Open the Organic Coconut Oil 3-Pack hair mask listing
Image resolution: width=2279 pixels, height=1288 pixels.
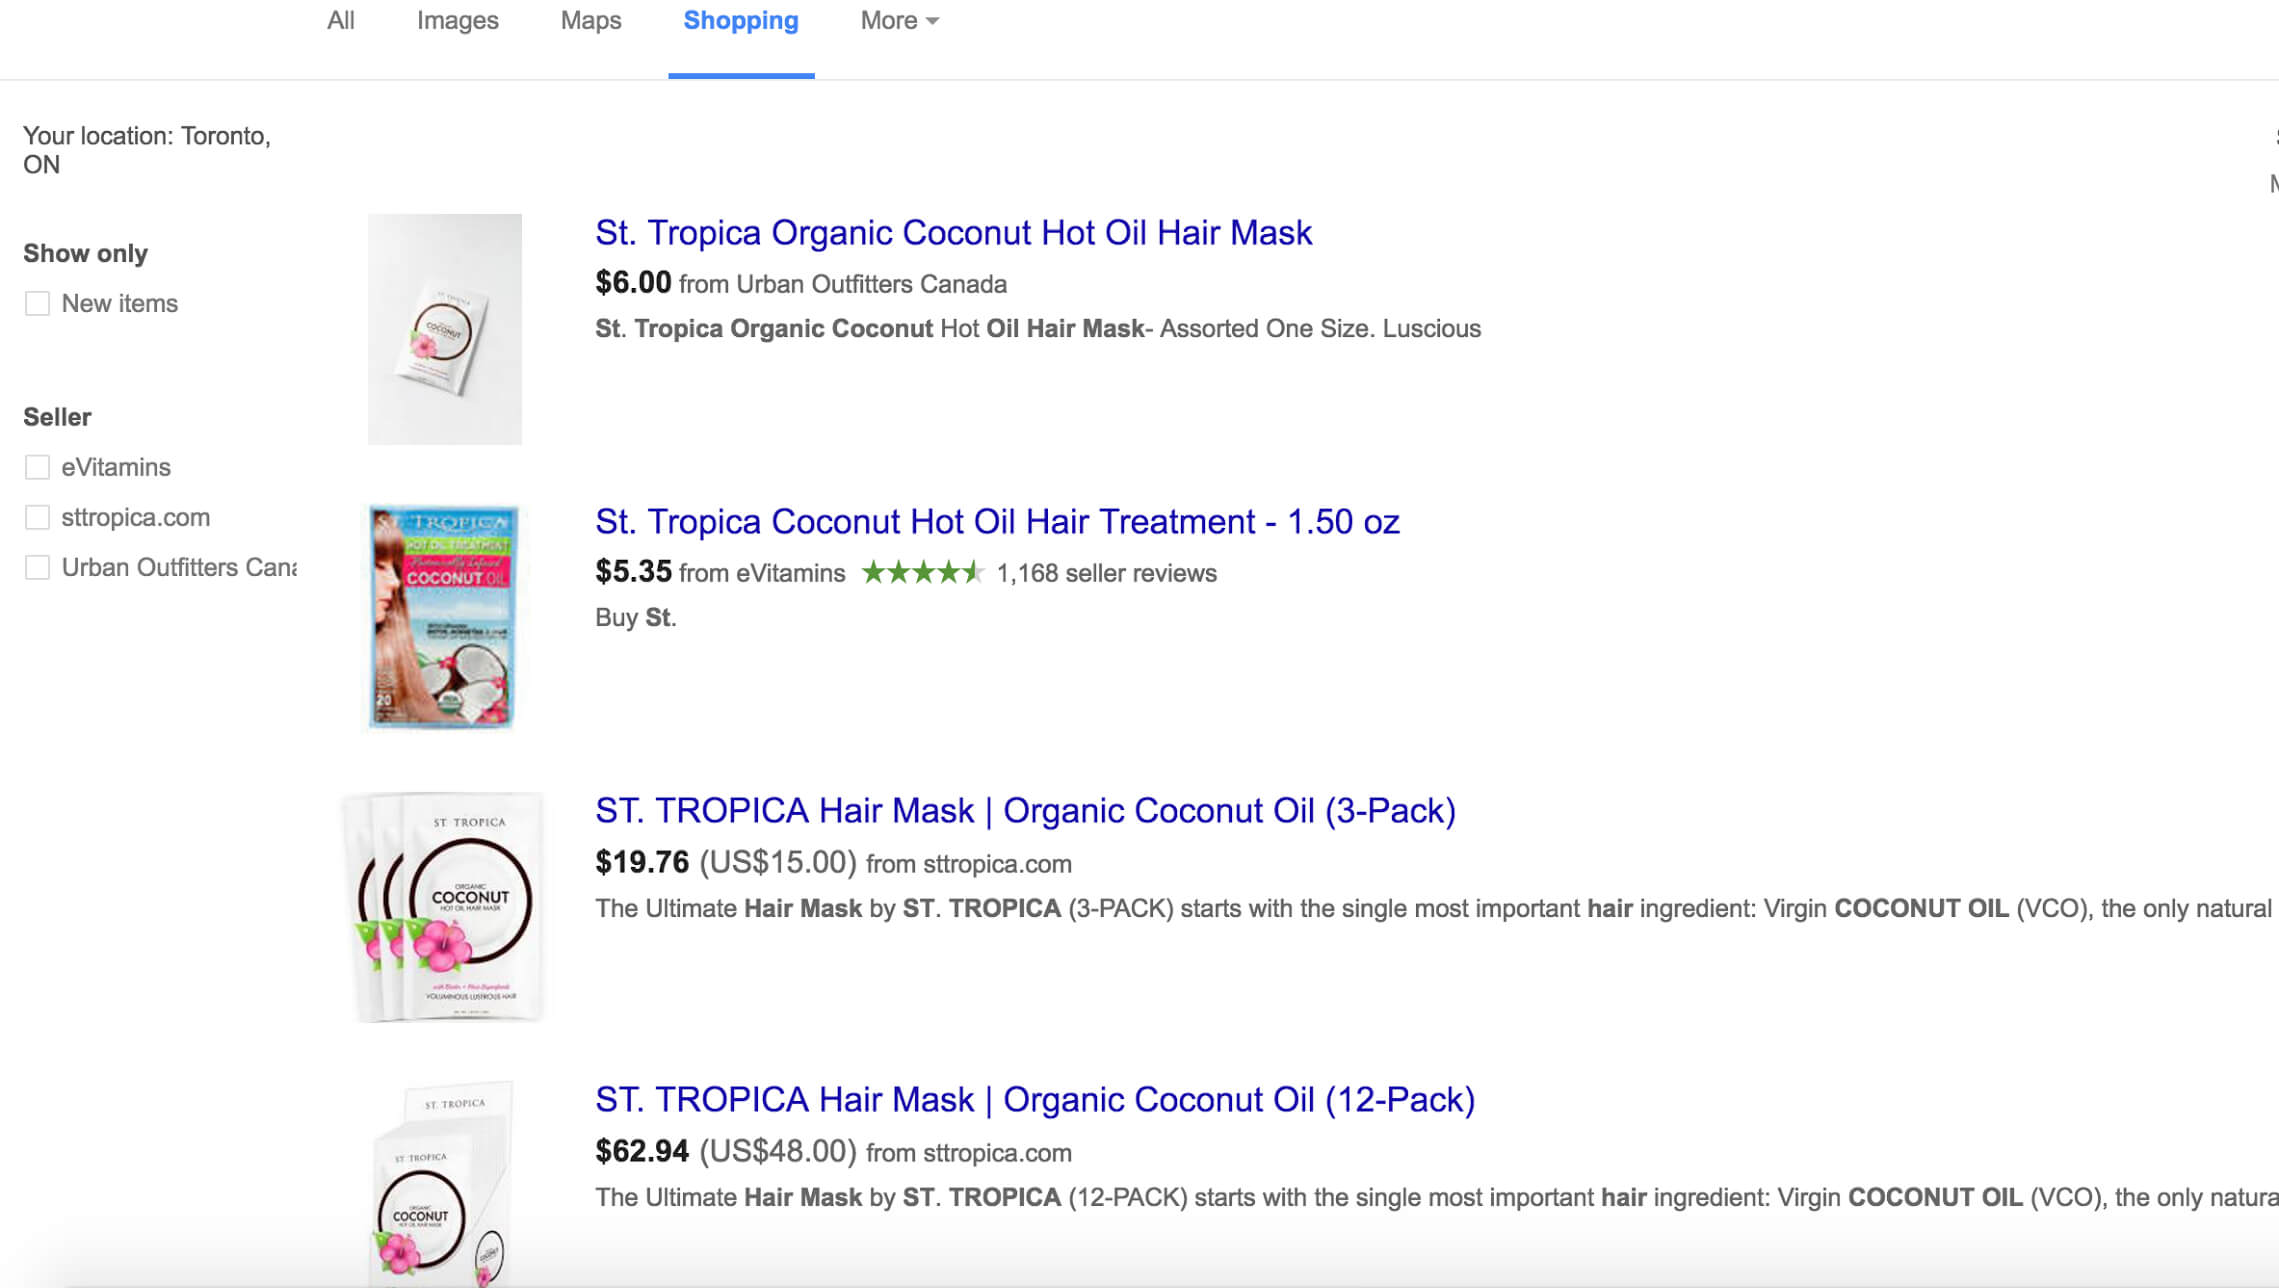point(1024,810)
